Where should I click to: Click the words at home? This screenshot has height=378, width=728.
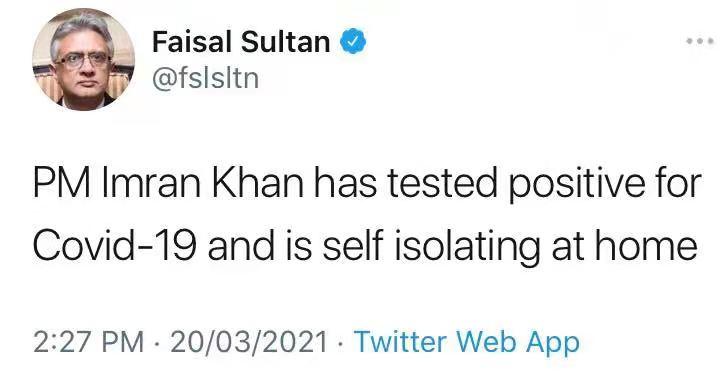(x=624, y=246)
